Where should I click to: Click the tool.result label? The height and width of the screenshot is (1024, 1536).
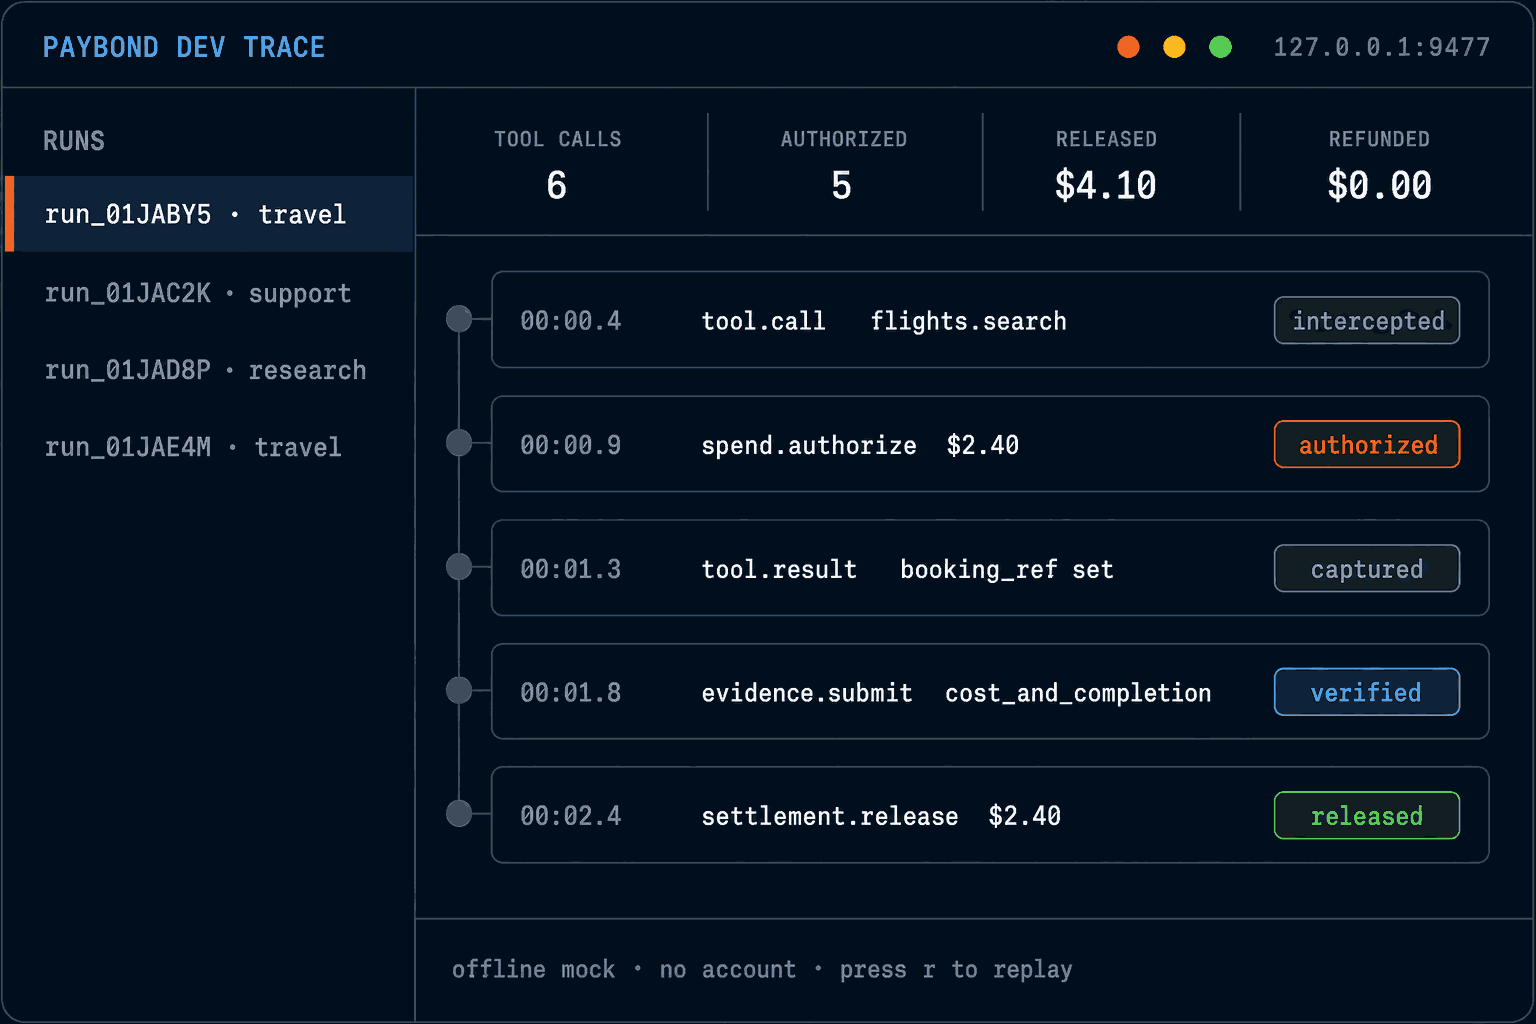click(779, 569)
